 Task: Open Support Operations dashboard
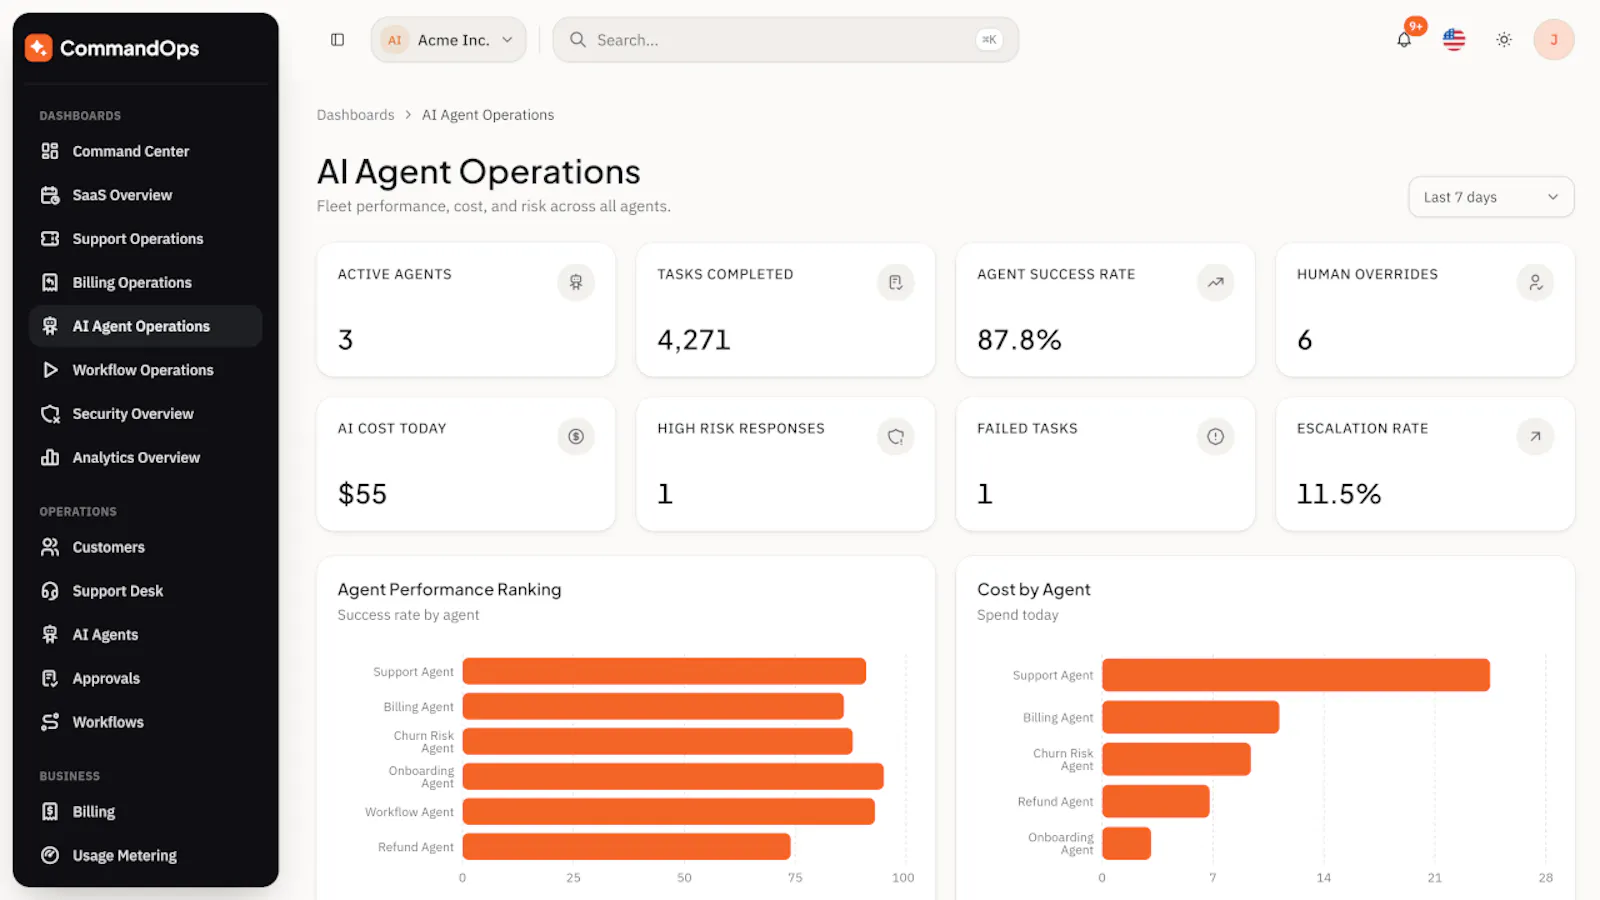point(146,239)
